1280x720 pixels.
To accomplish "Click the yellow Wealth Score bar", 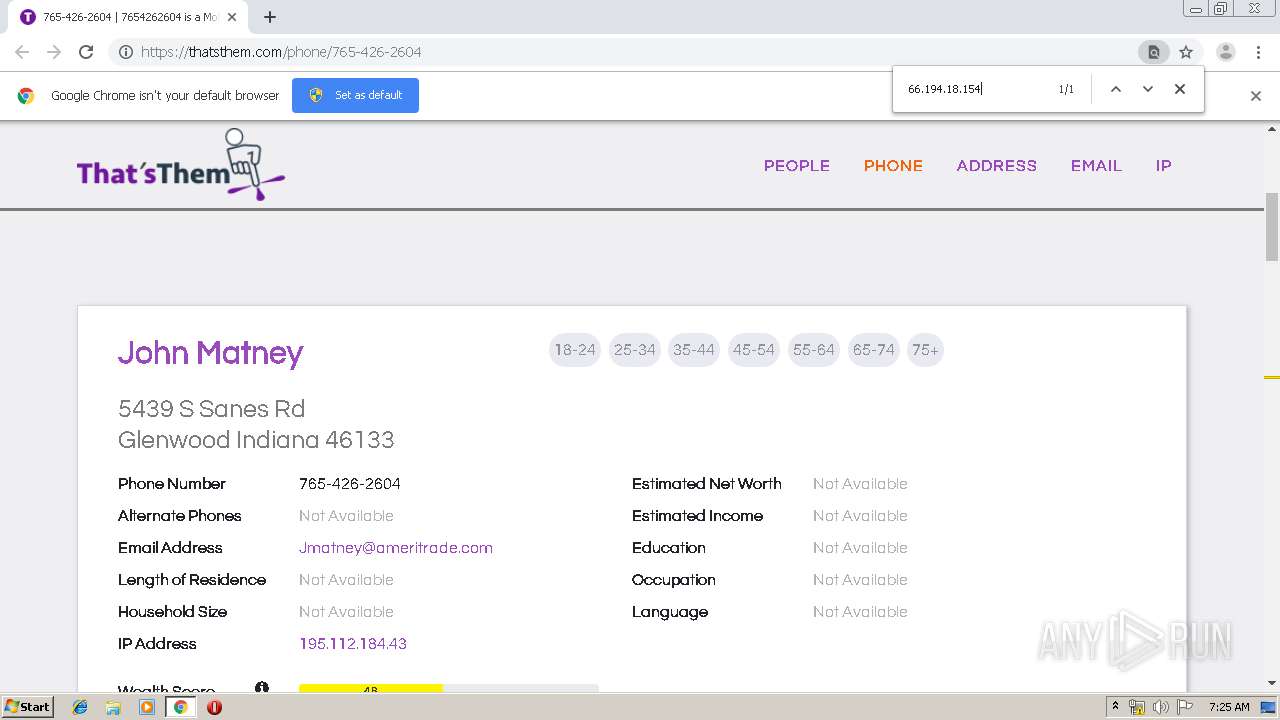I will [370, 689].
